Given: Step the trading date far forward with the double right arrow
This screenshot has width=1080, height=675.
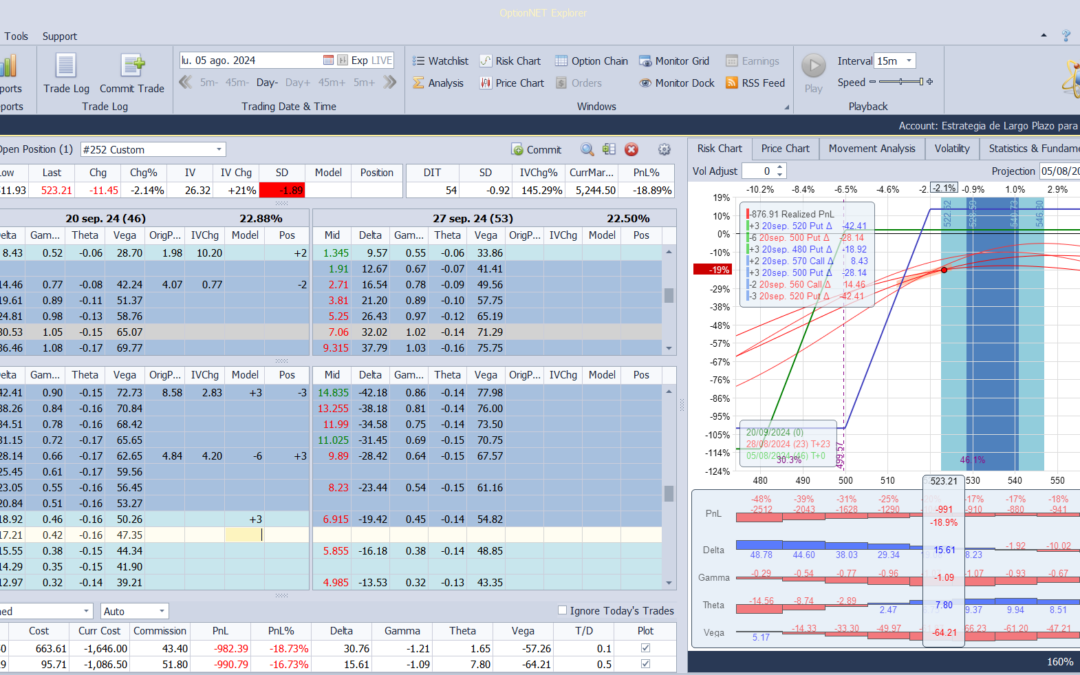Looking at the screenshot, I should (390, 83).
